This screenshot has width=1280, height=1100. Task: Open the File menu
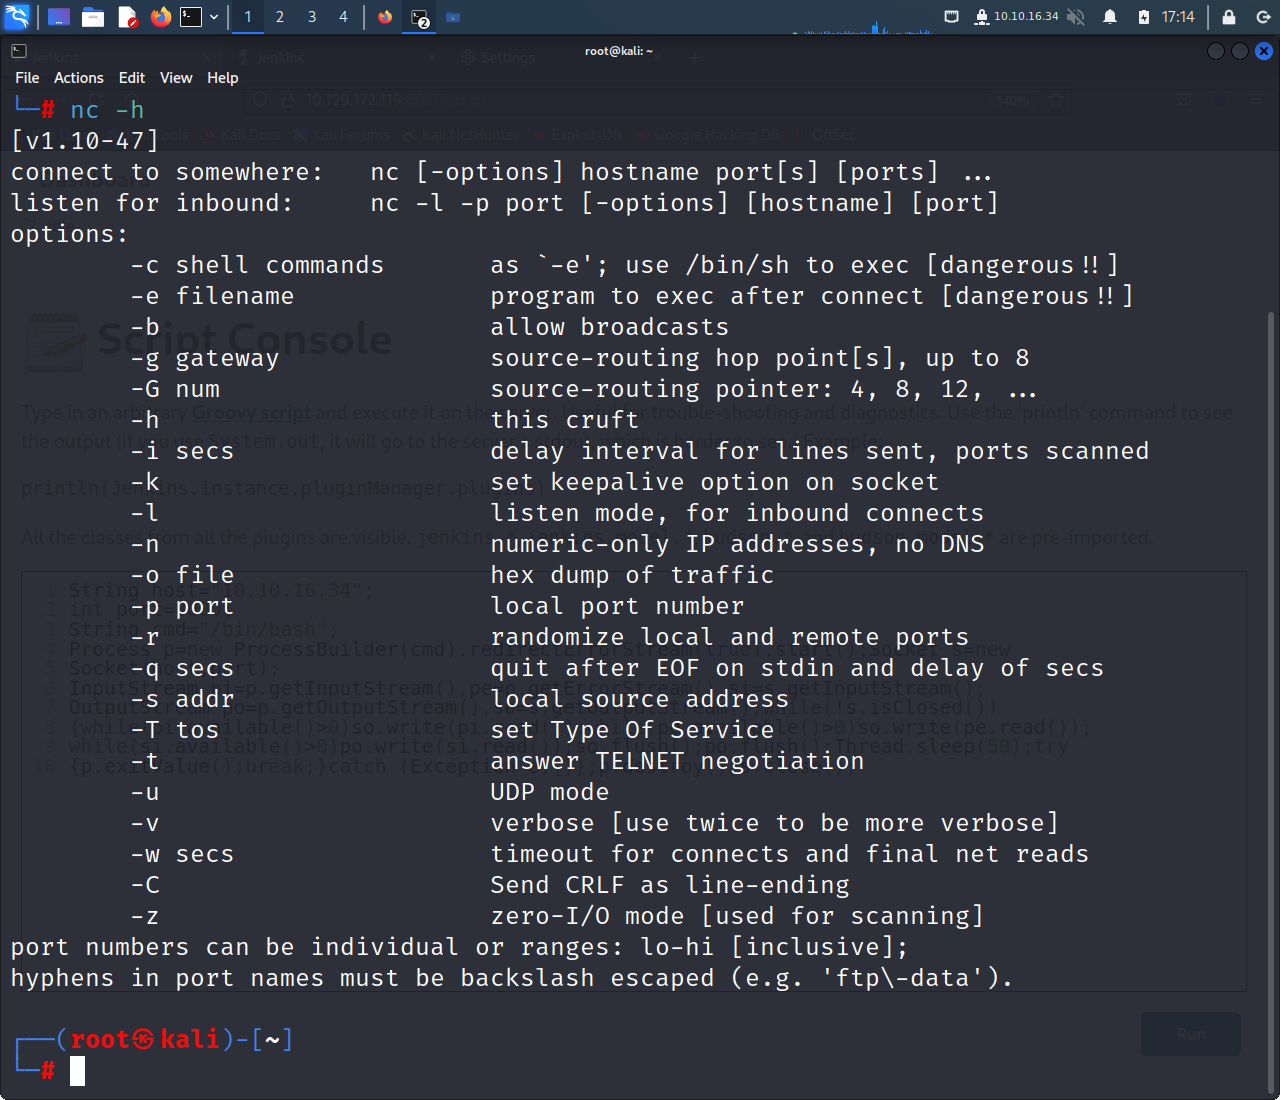(27, 78)
